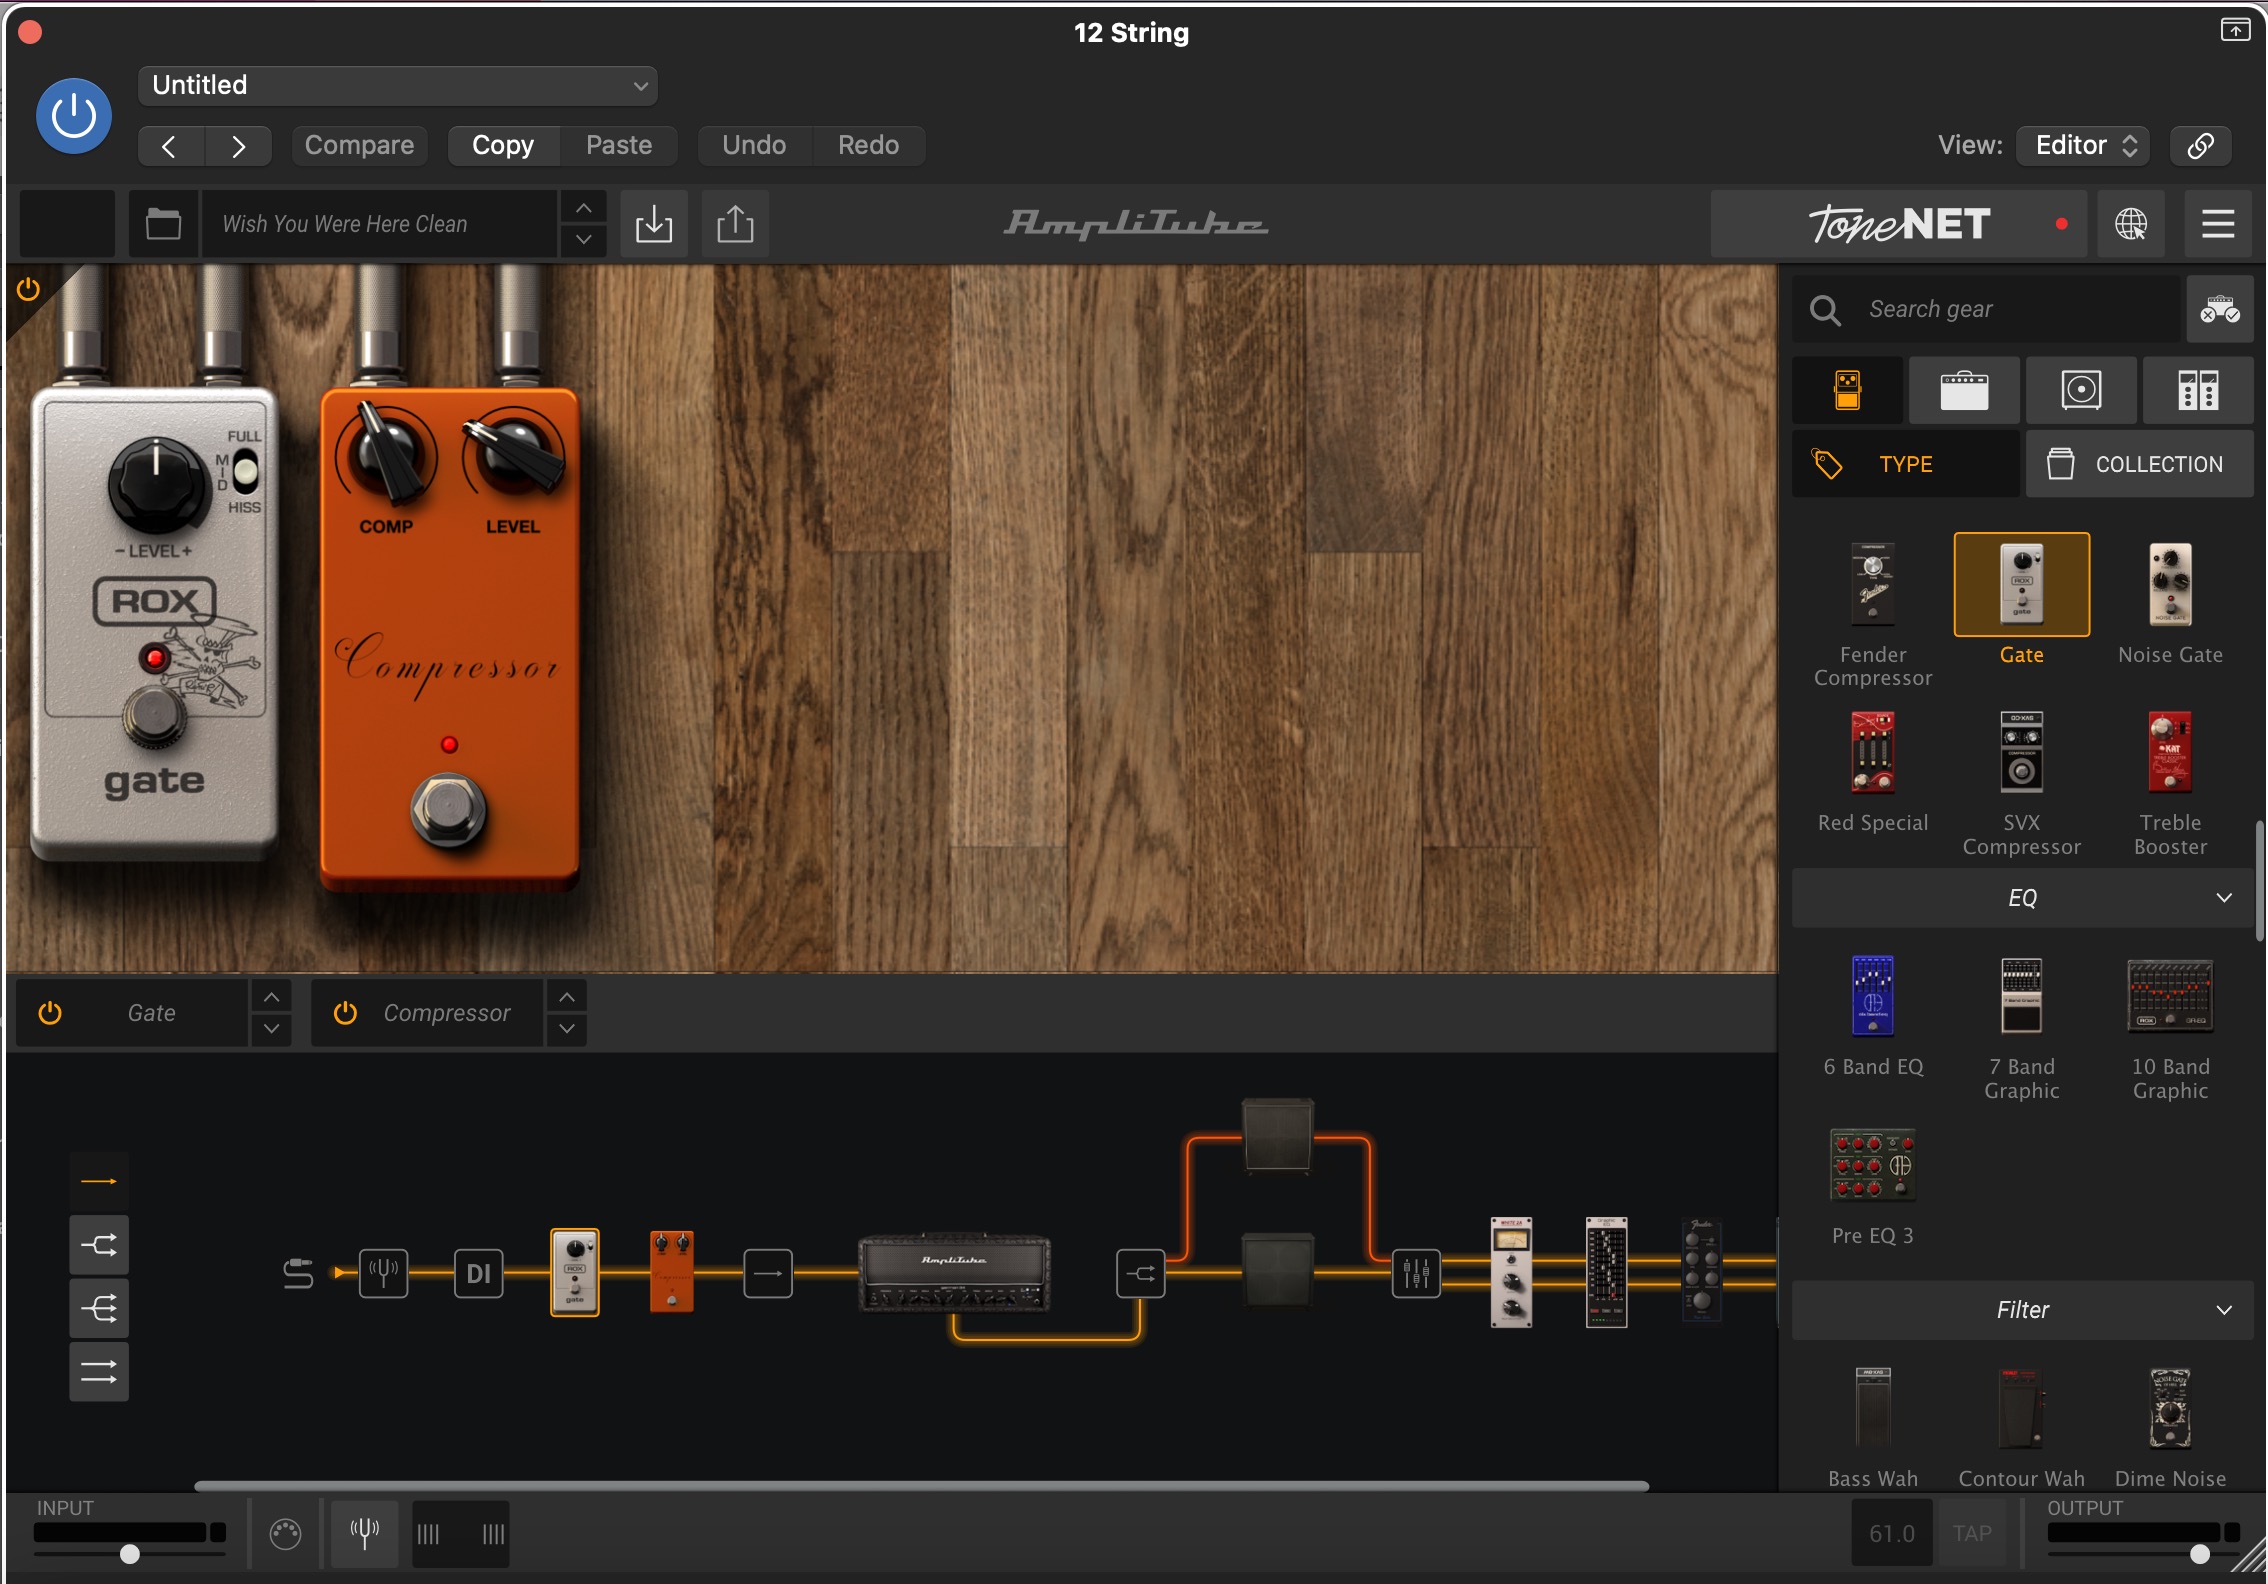Select the preset name Wish You Were Here Clean
The width and height of the screenshot is (2268, 1584).
pos(380,224)
